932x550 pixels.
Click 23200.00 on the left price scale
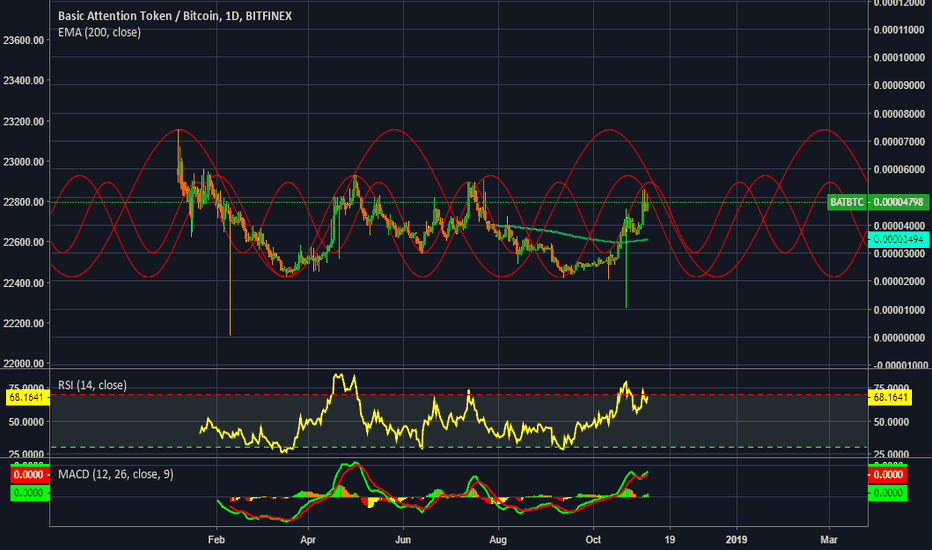click(24, 122)
